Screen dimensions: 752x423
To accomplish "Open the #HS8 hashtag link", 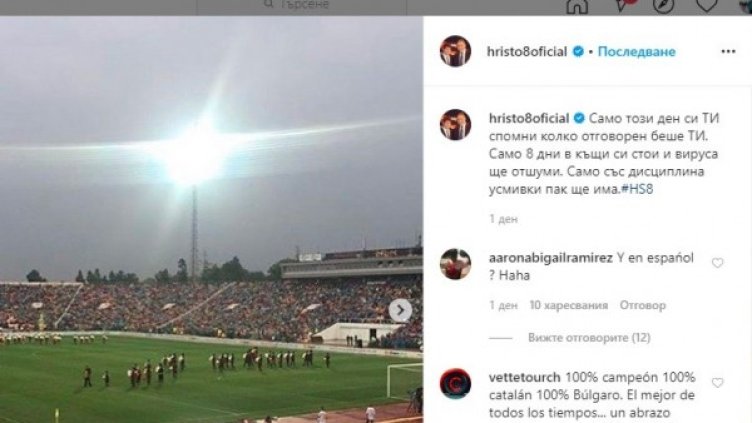I will 637,189.
